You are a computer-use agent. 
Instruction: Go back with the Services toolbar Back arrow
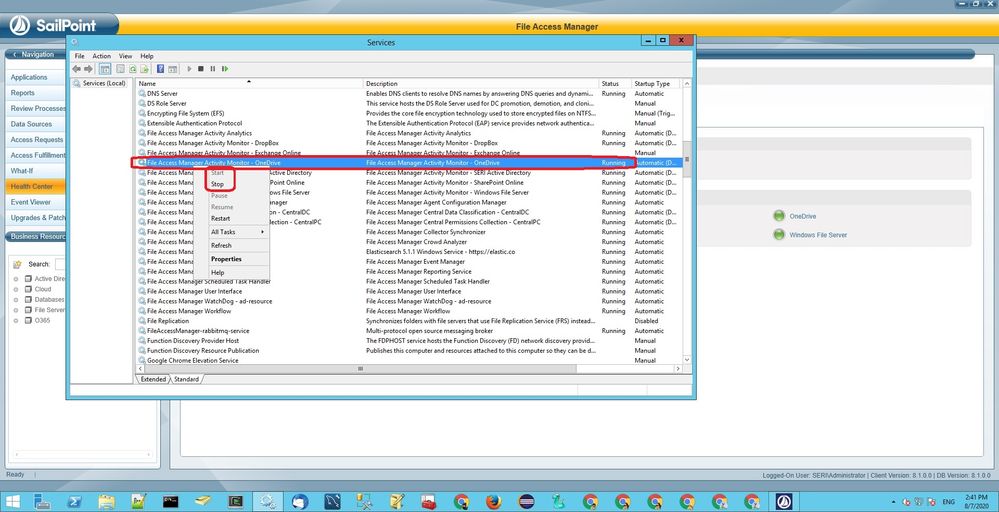click(x=76, y=69)
